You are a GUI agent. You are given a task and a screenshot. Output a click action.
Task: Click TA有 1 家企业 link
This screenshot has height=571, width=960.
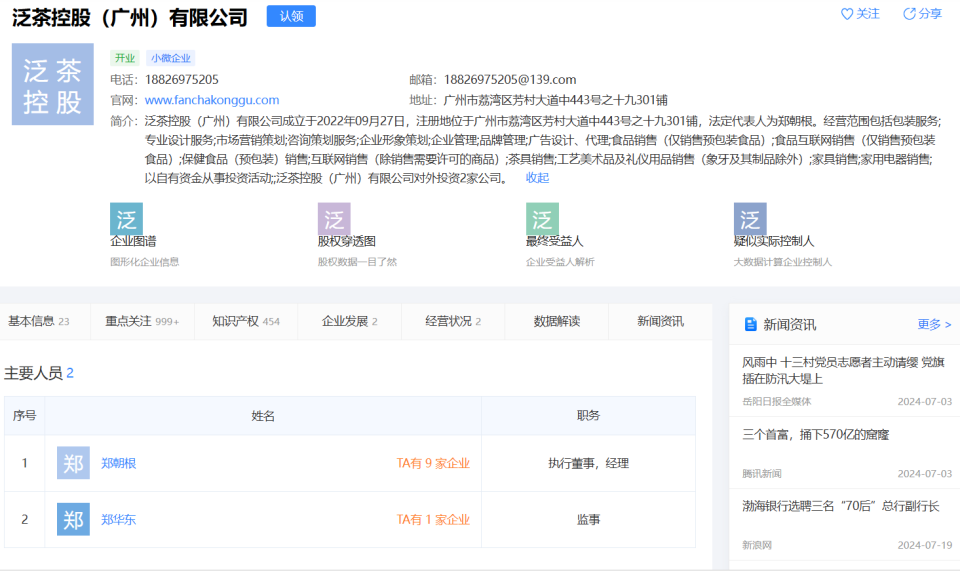433,520
